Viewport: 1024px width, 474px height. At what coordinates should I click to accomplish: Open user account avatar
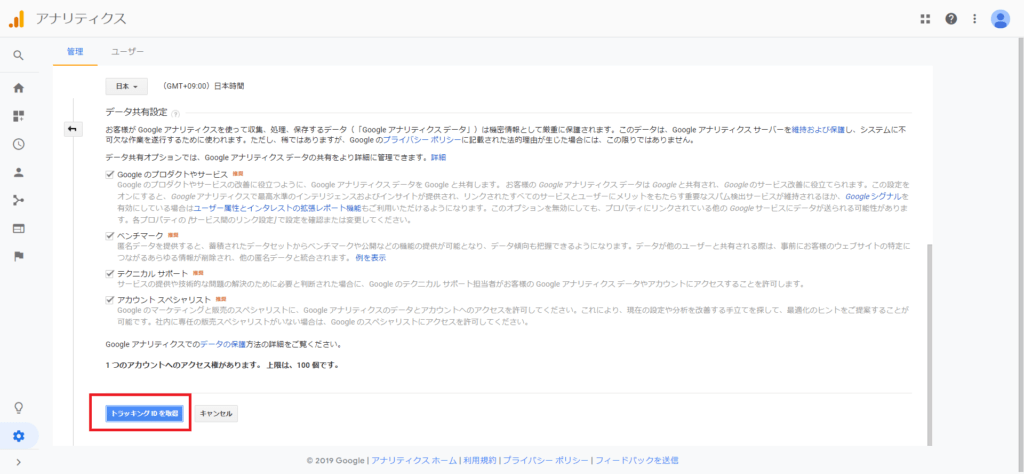coord(1000,19)
